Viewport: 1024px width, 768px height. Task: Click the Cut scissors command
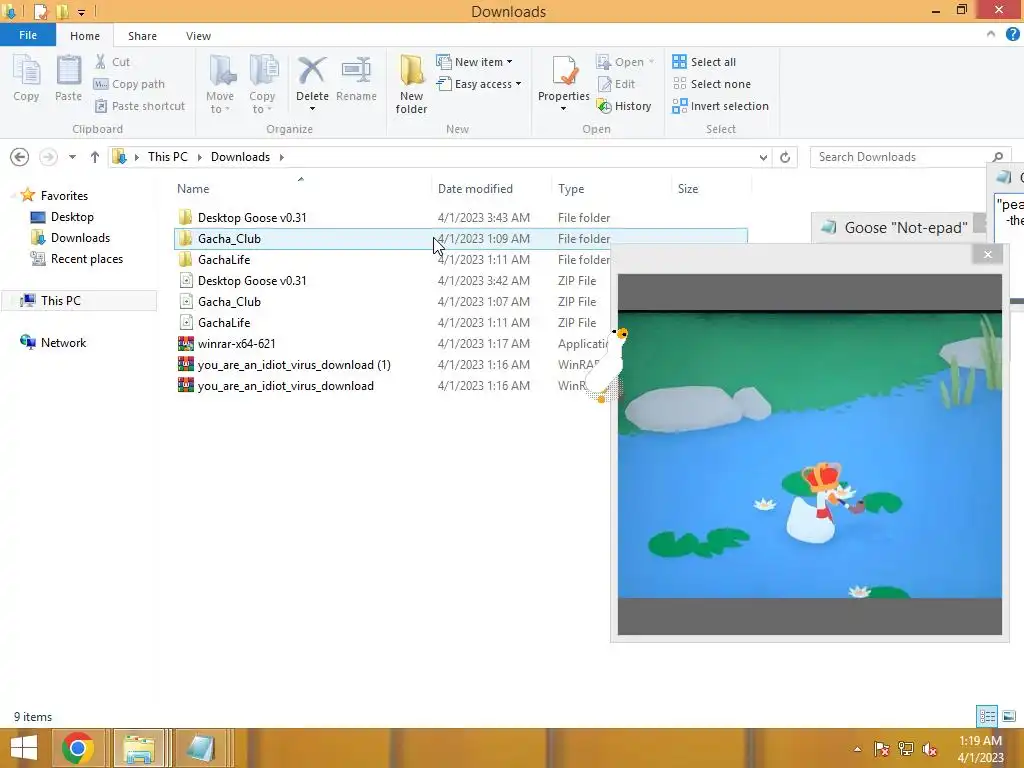point(112,62)
